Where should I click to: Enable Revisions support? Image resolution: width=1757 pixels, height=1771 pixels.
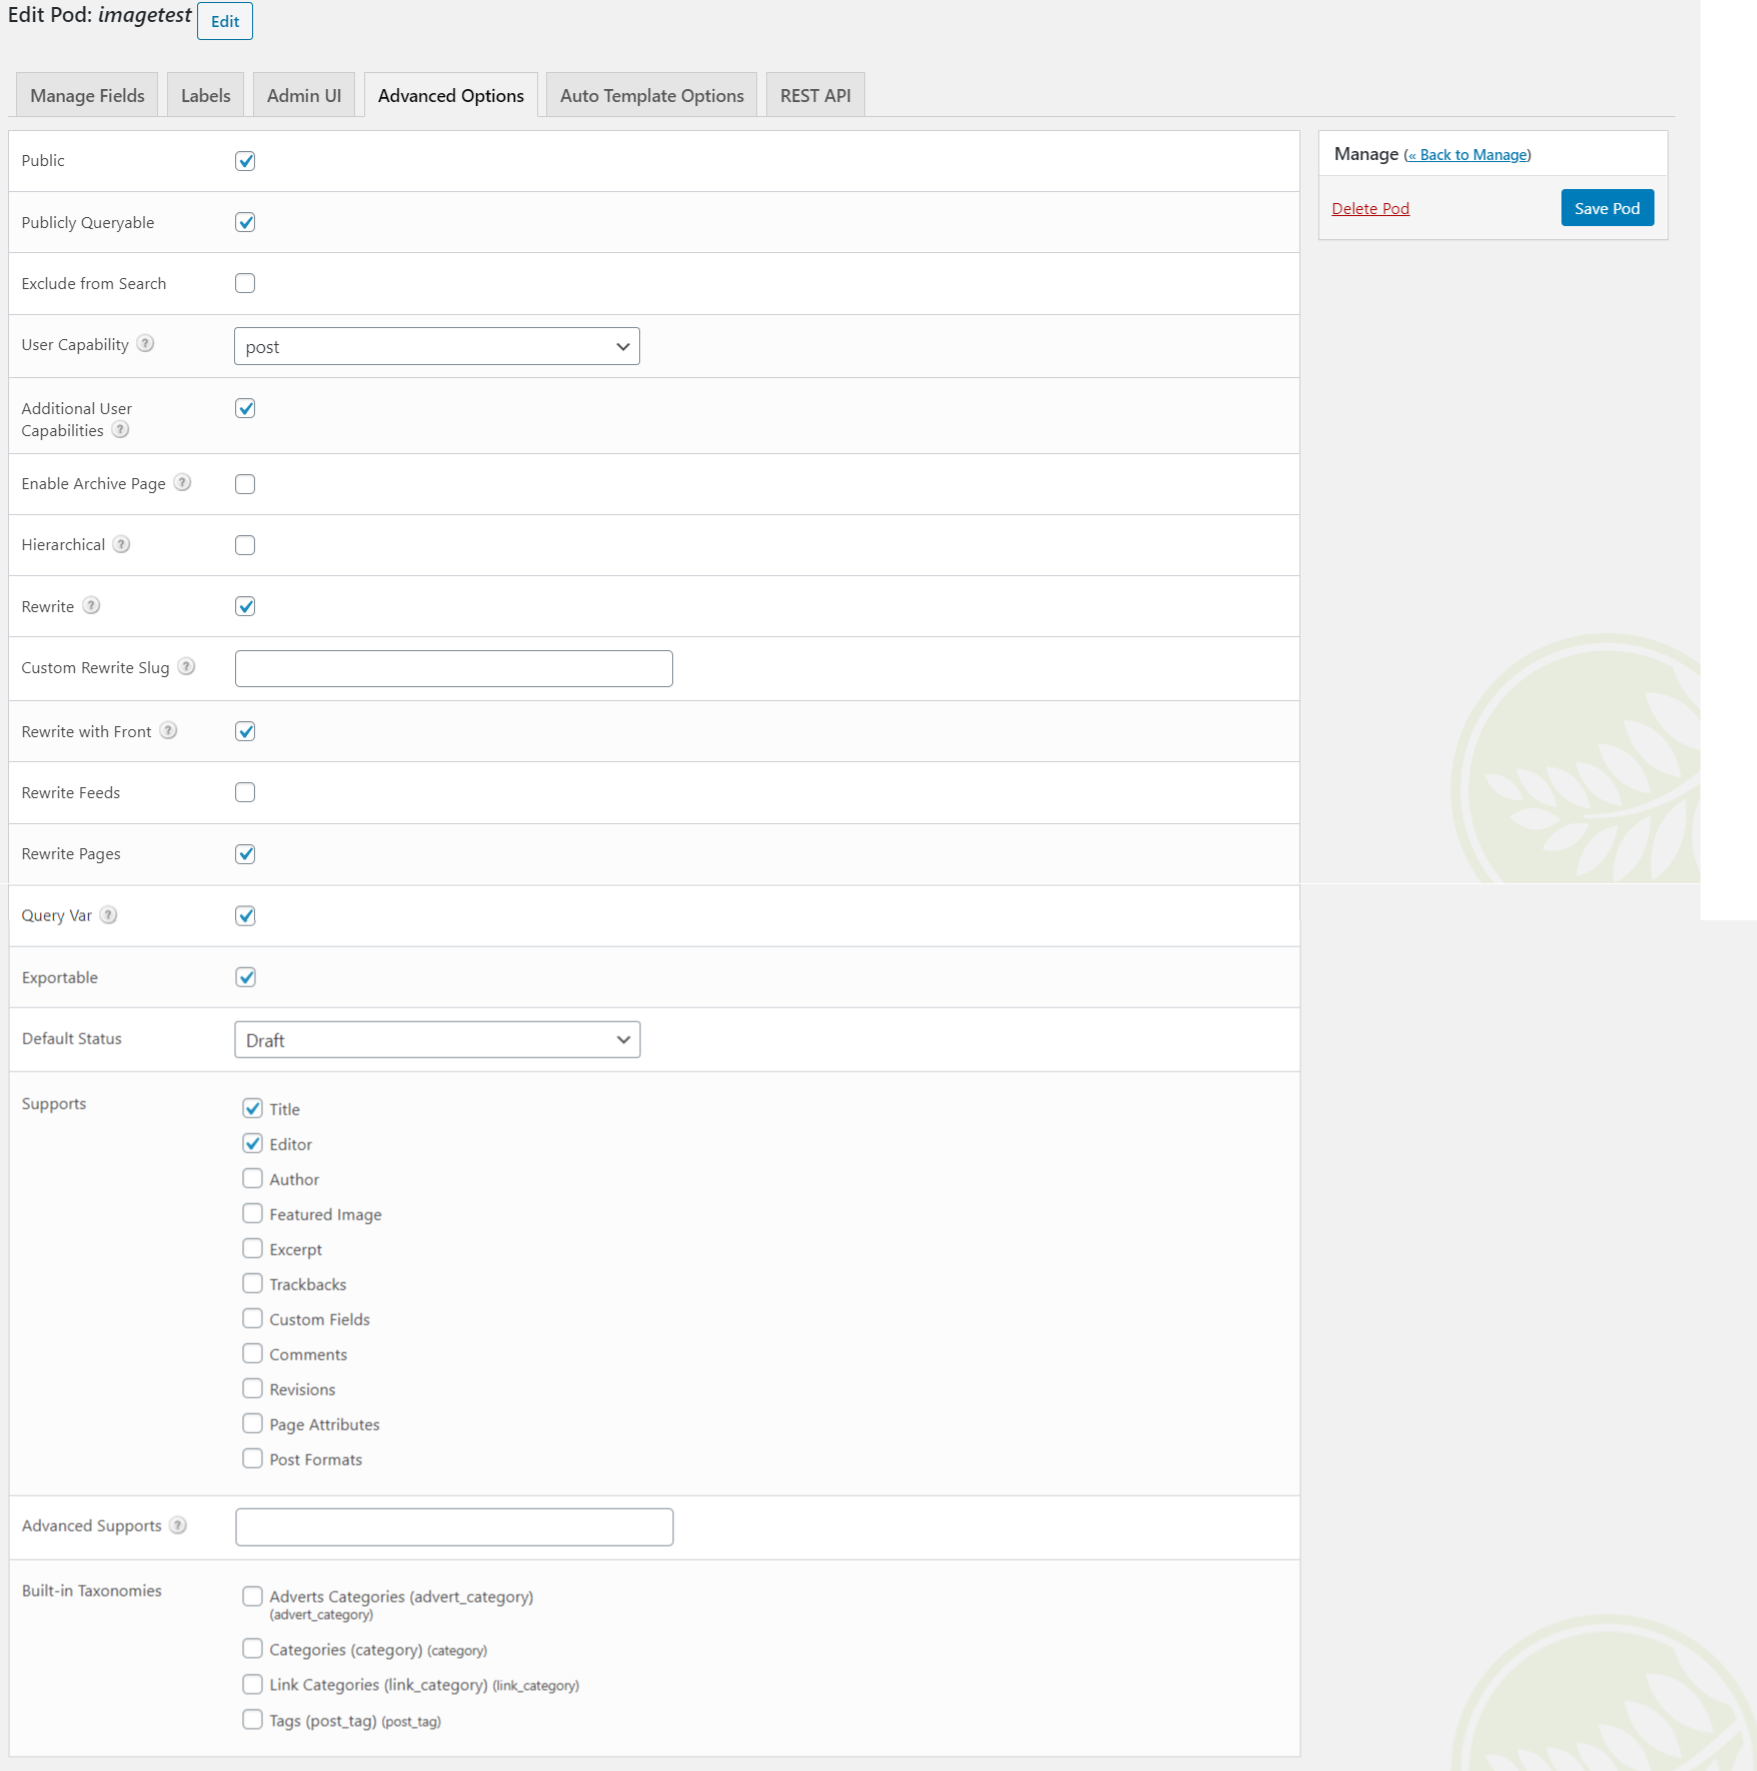pyautogui.click(x=252, y=1388)
